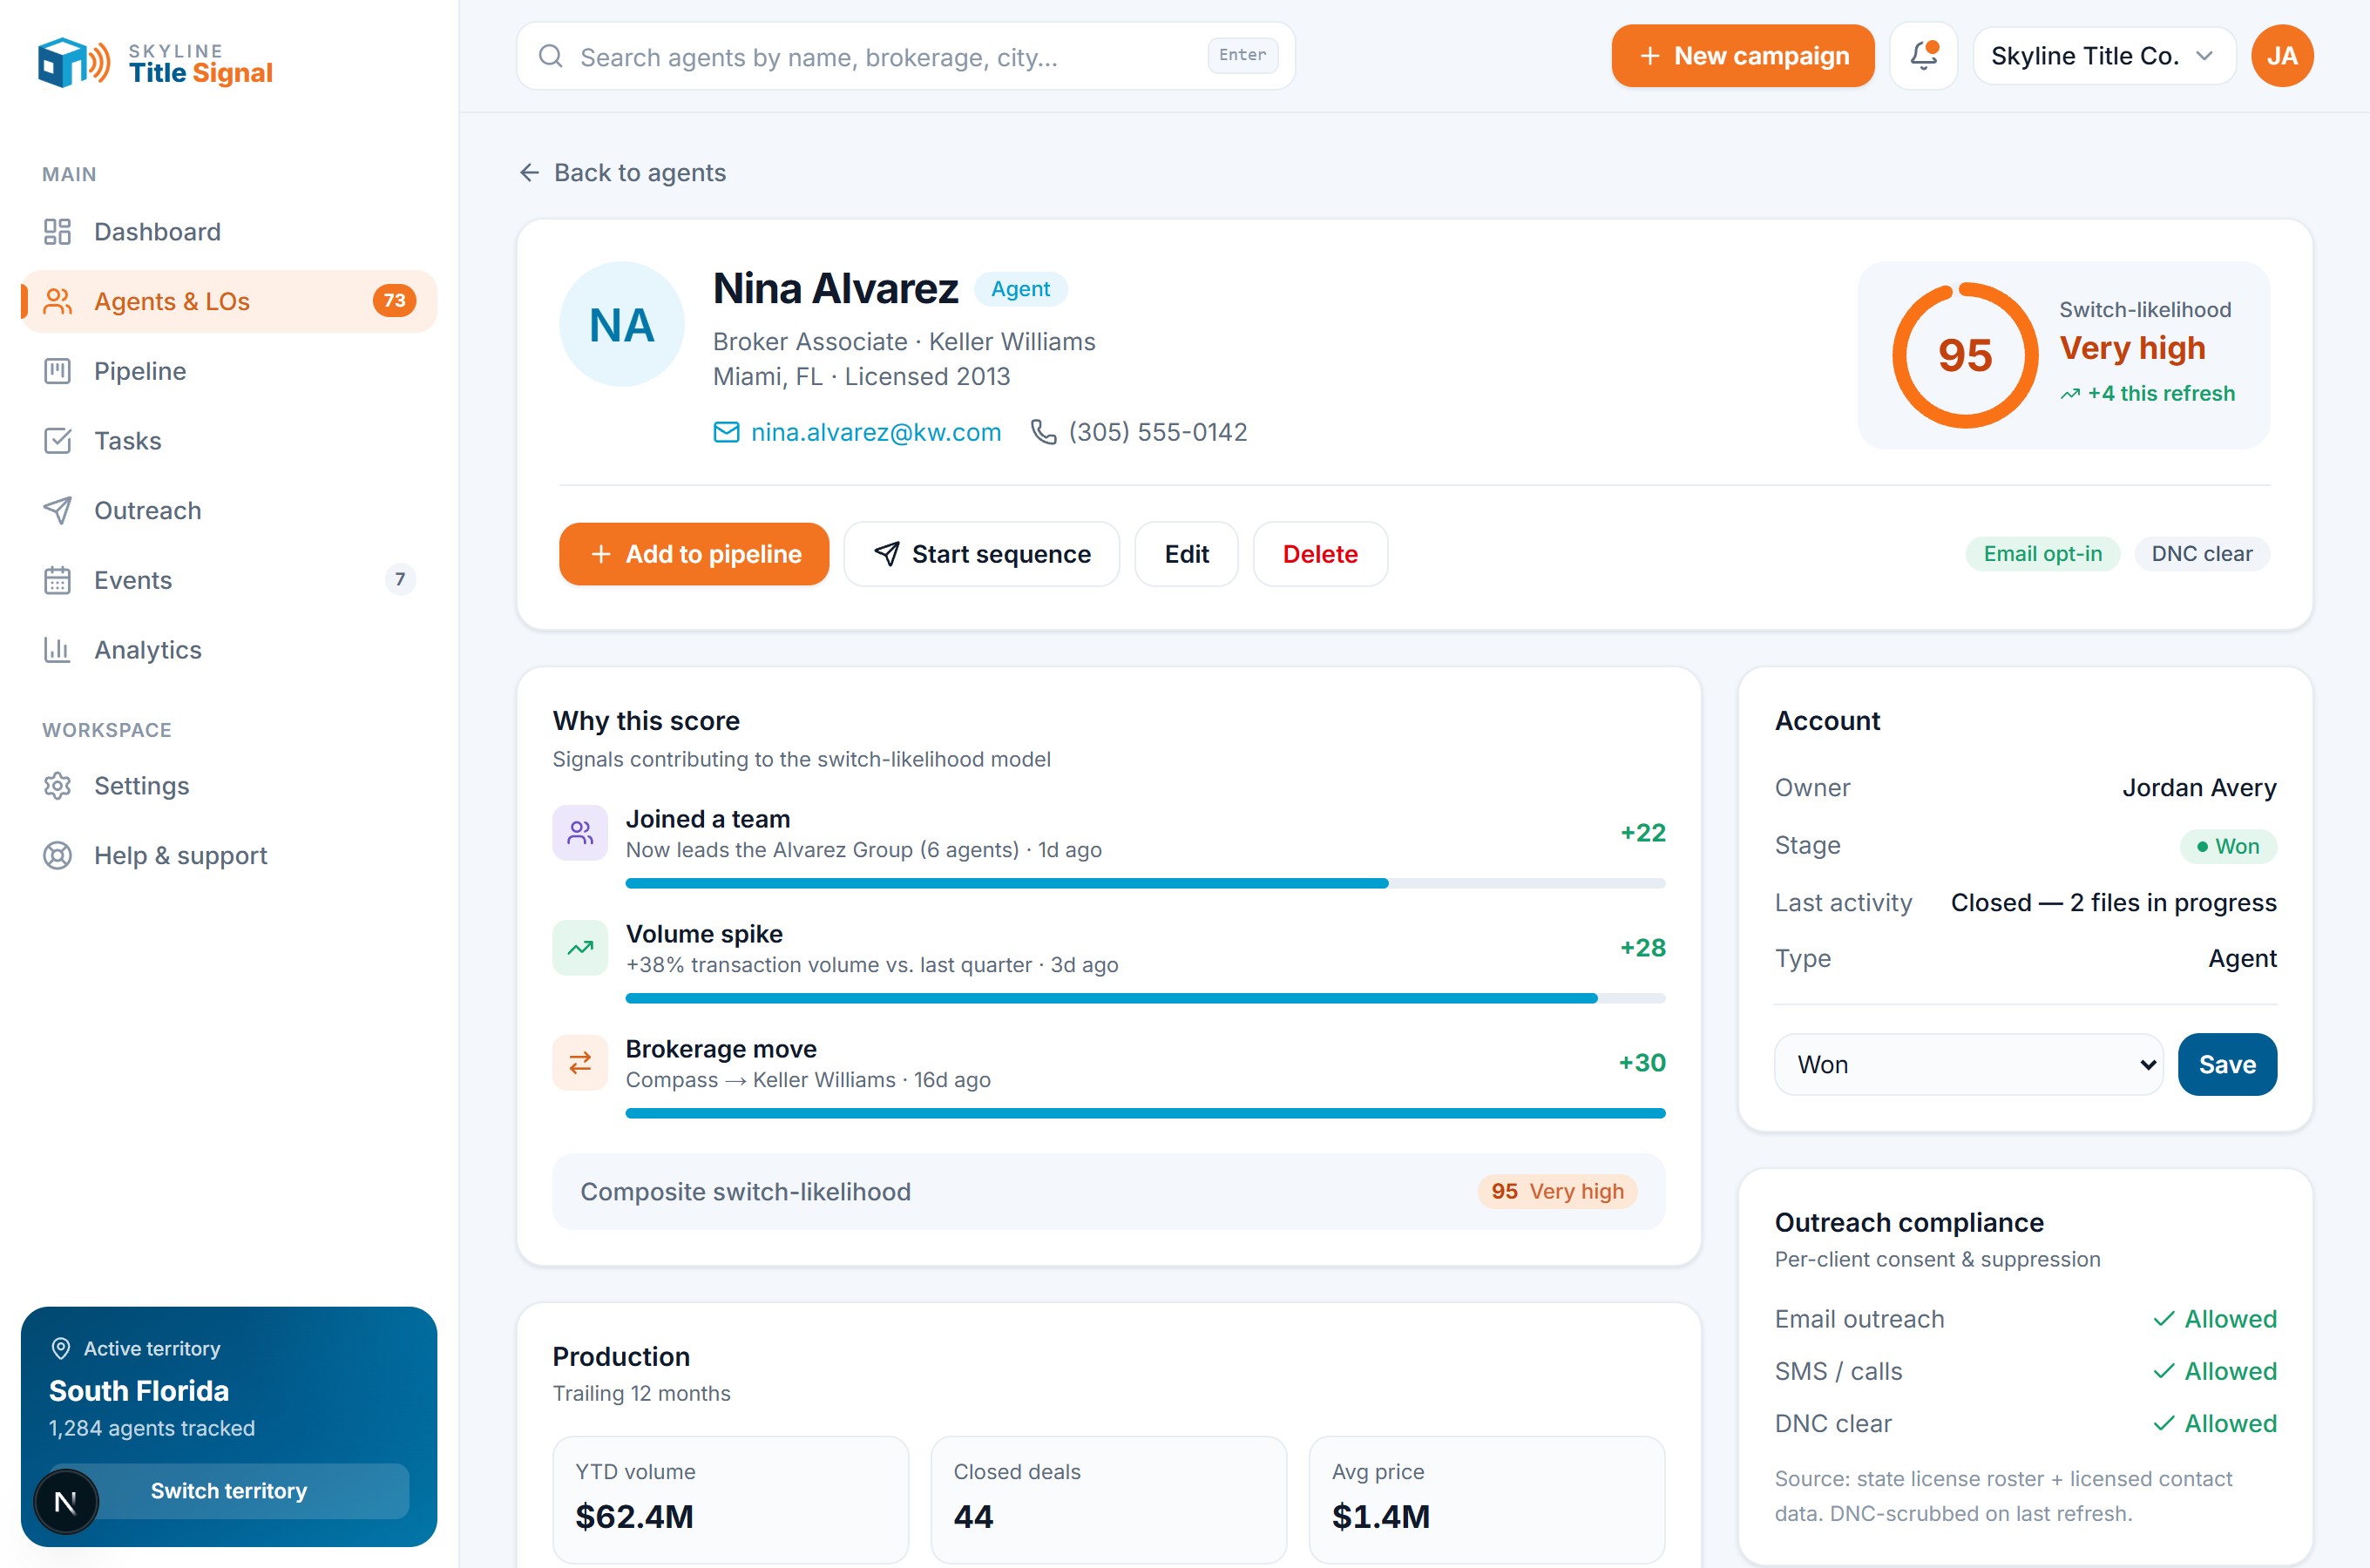Screen dimensions: 2370x1568
Task: Click the Dashboard grid icon
Action: click(57, 232)
